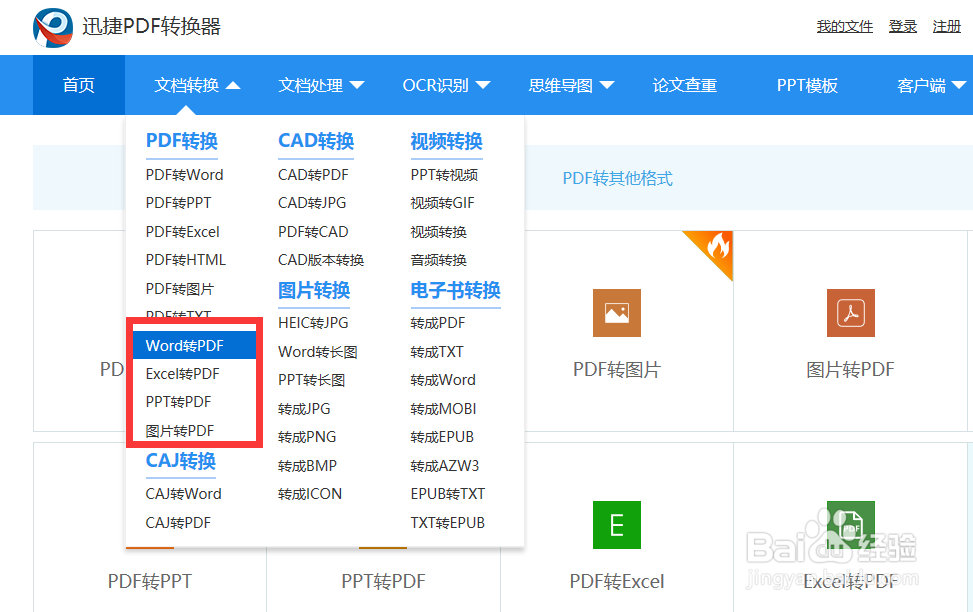Viewport: 973px width, 612px height.
Task: Select 转成AZW3 menu entry
Action: (x=444, y=466)
